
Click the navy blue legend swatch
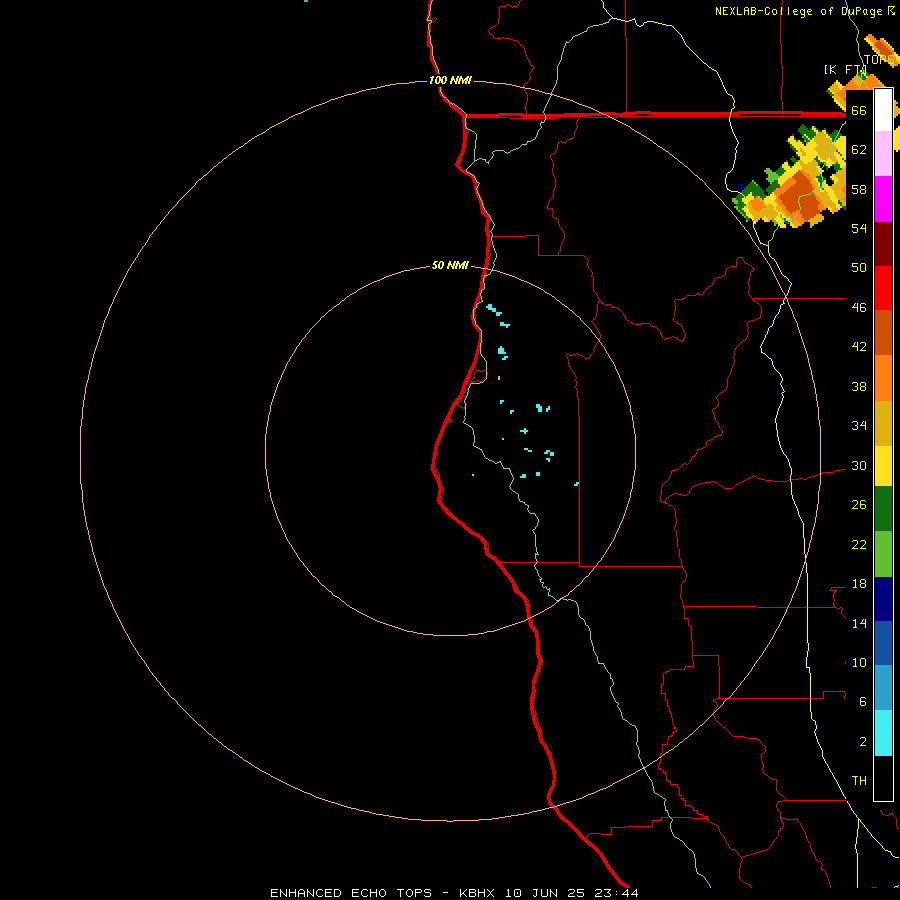coord(883,599)
